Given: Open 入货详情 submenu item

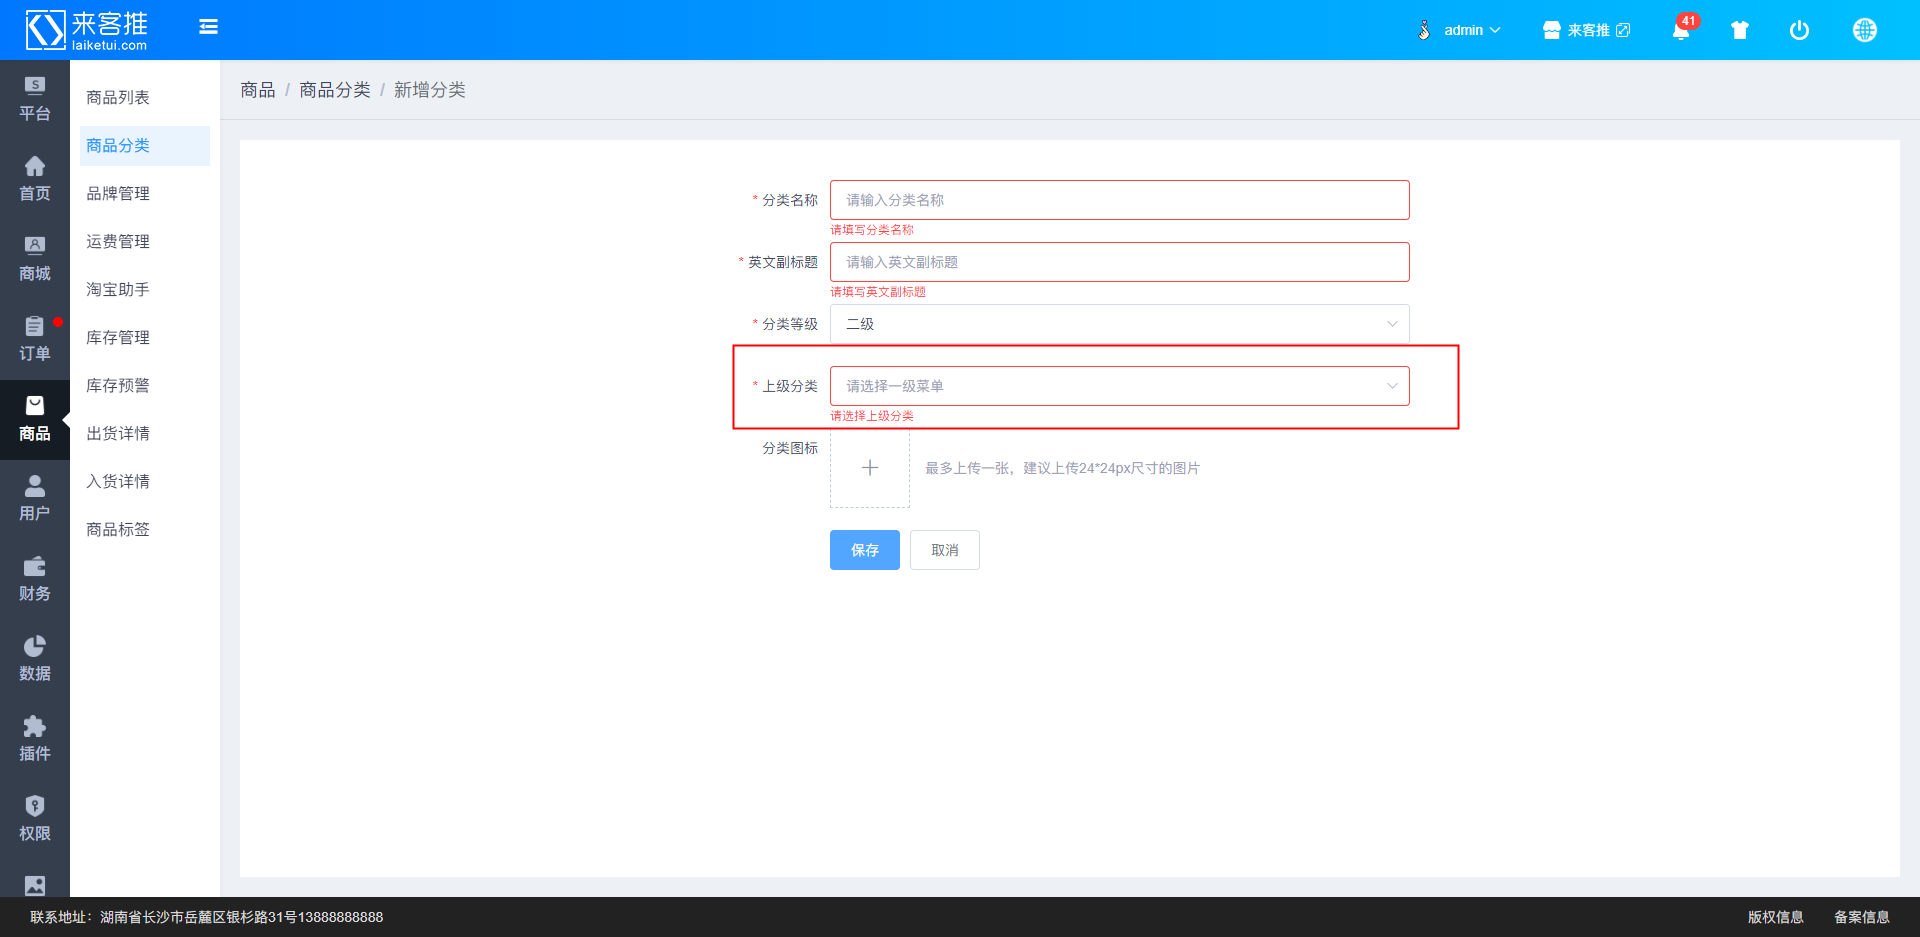Looking at the screenshot, I should (145, 481).
